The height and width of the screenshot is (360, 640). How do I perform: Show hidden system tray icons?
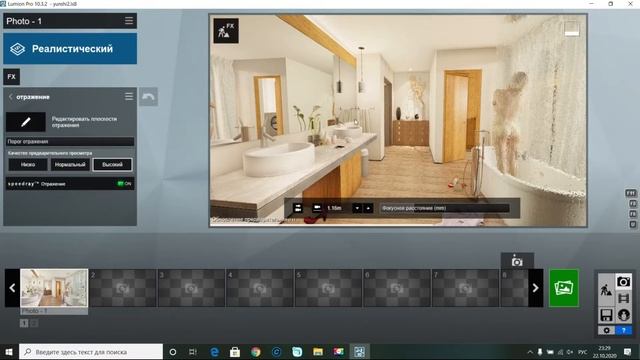point(530,352)
